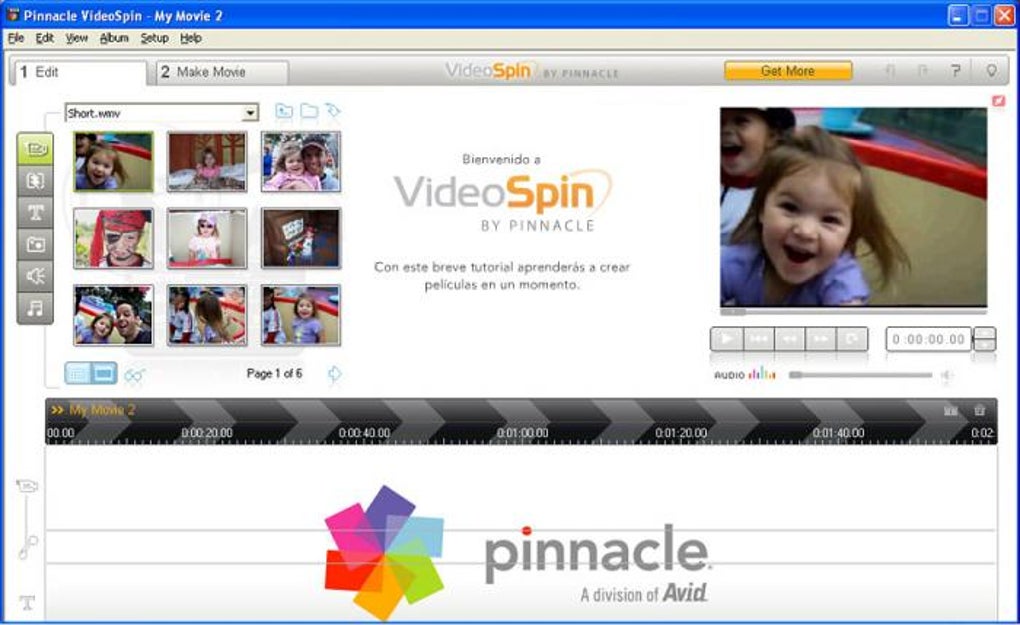Click the help question mark icon
The image size is (1020, 625).
(955, 71)
